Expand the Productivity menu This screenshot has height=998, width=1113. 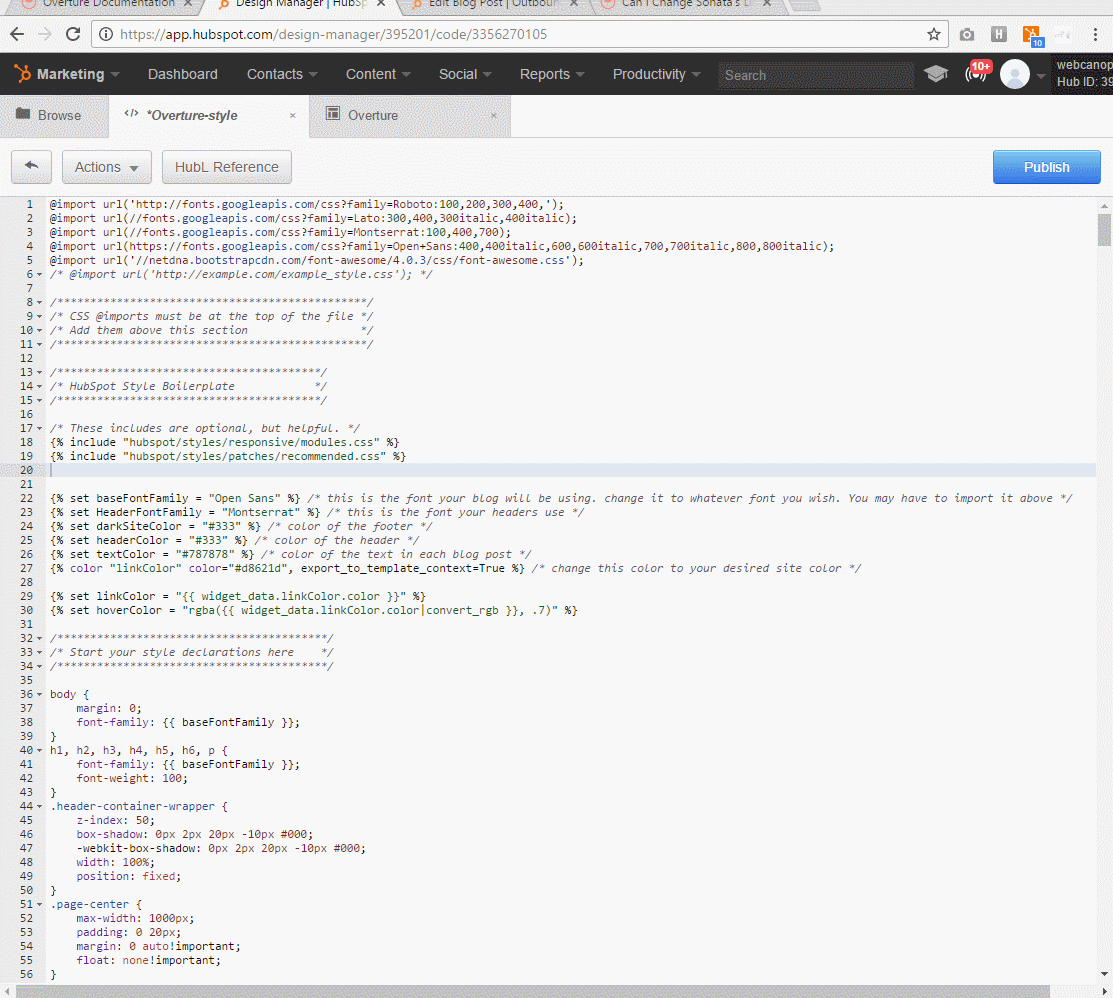coord(657,74)
